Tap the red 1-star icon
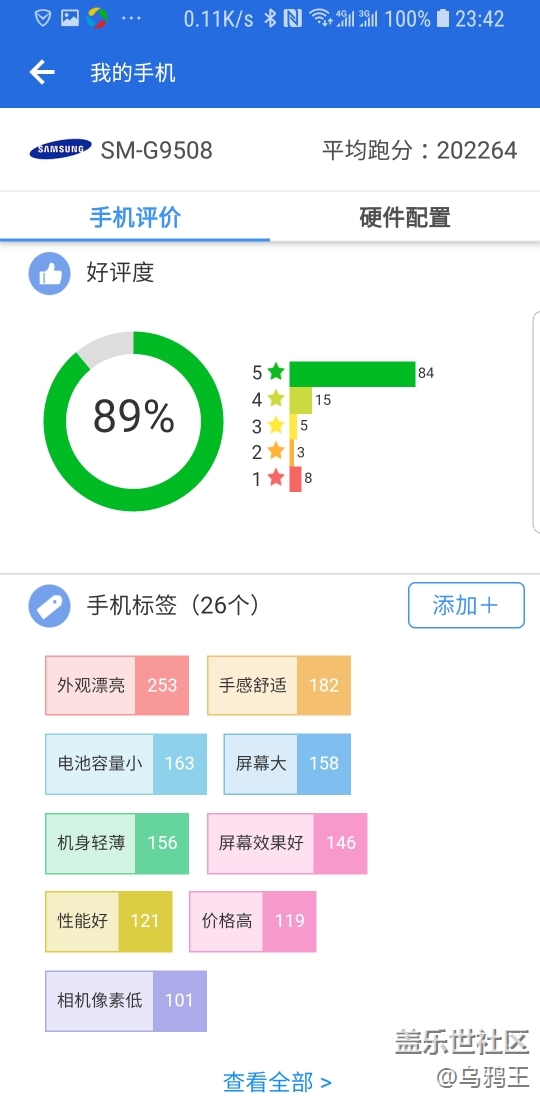The height and width of the screenshot is (1110, 540). point(276,479)
